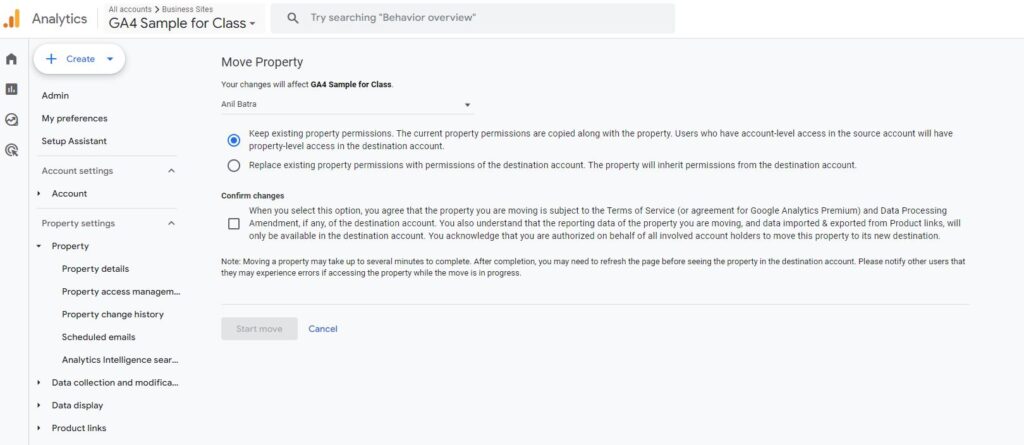
Task: Open the Explore icon in left rail
Action: tap(12, 119)
